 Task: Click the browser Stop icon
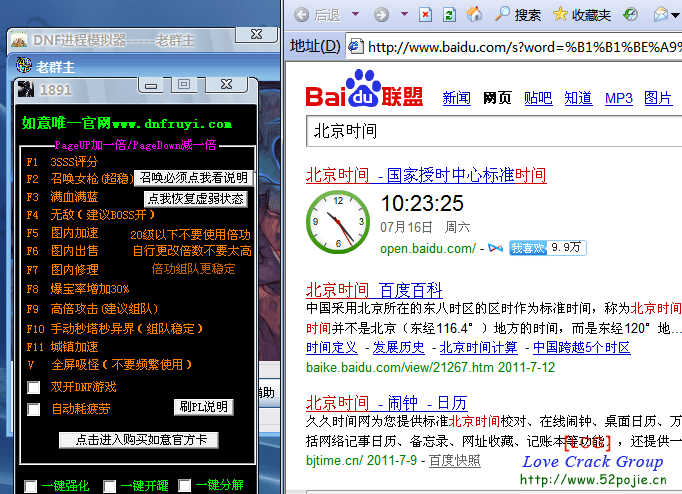point(425,15)
